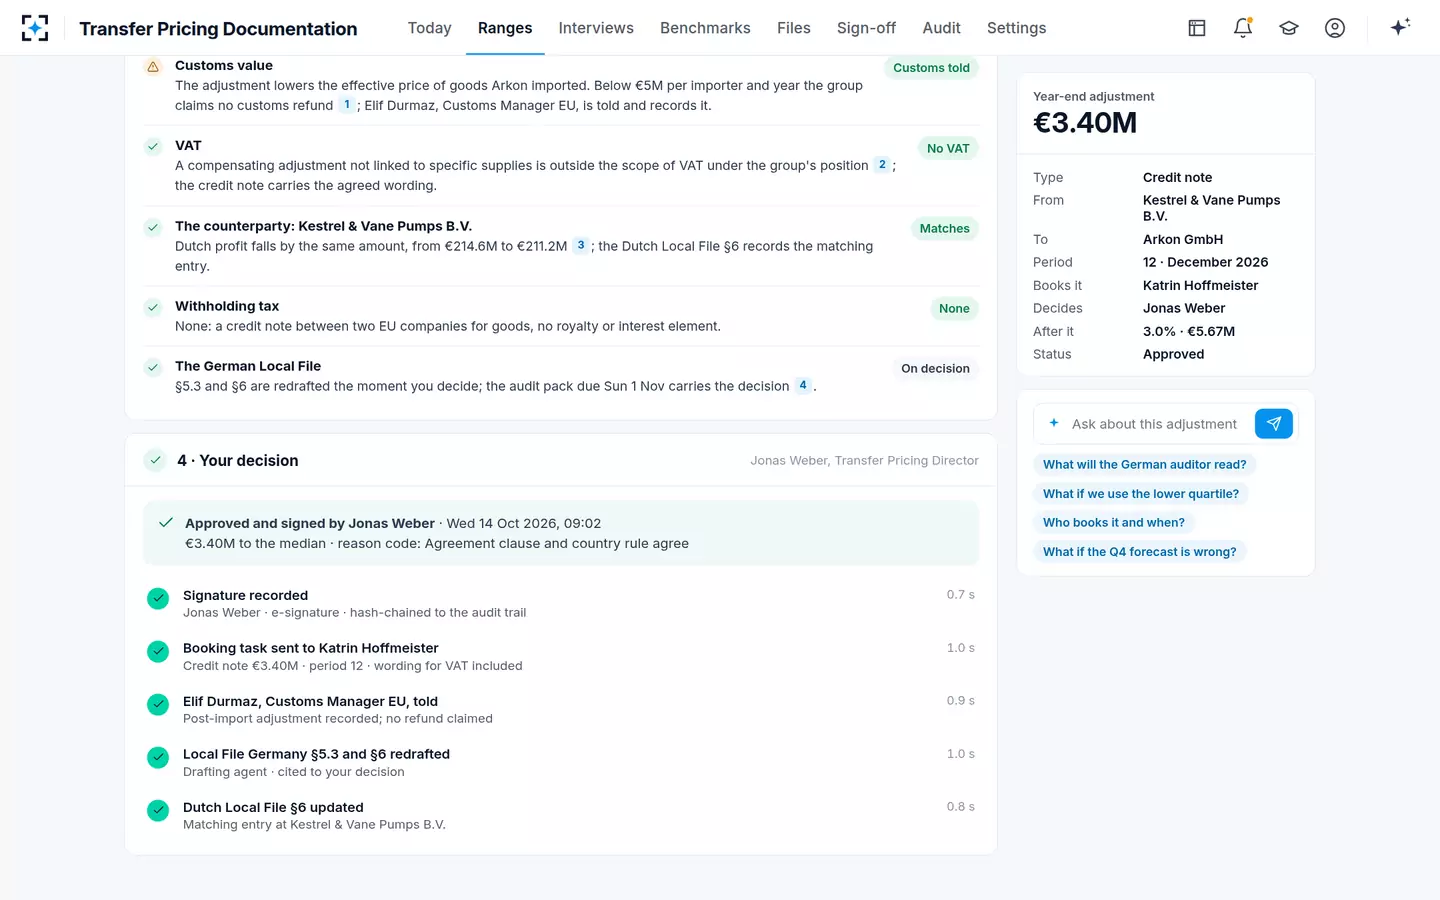The image size is (1440, 900).
Task: Focus the "Ask about this adjustment" field
Action: coord(1155,424)
